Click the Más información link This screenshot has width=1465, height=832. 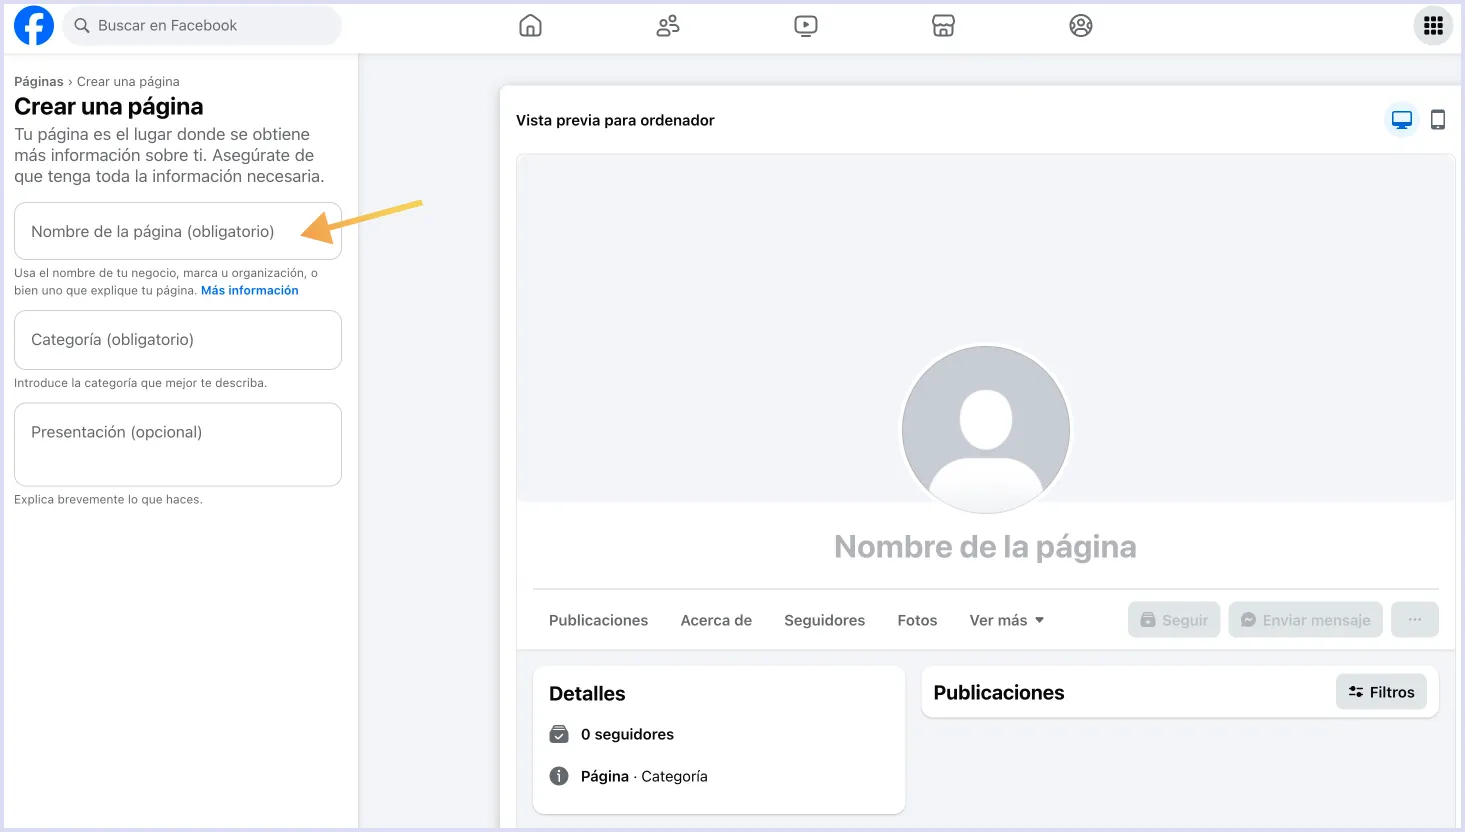pos(248,290)
